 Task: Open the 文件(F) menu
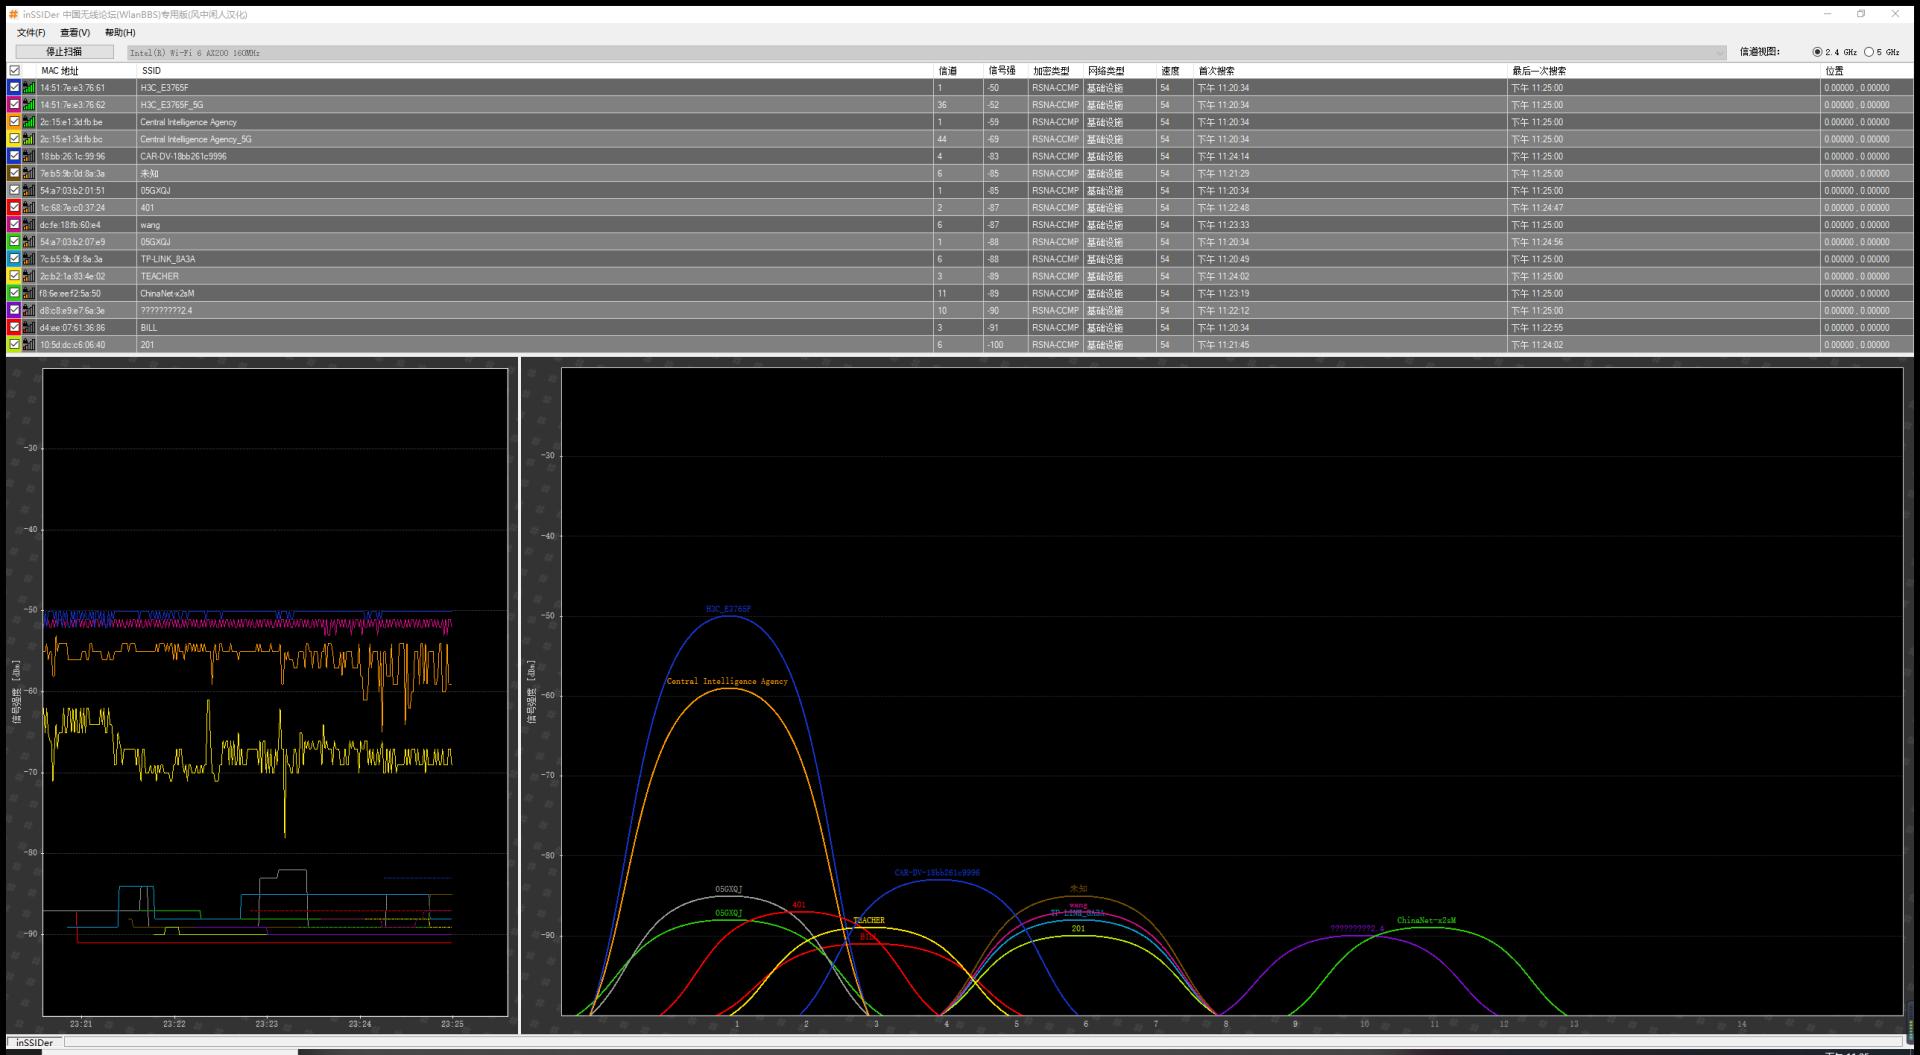(31, 33)
